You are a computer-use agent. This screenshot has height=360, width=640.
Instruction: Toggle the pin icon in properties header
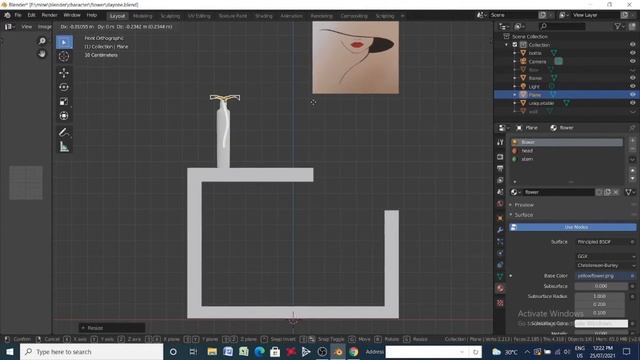click(632, 128)
